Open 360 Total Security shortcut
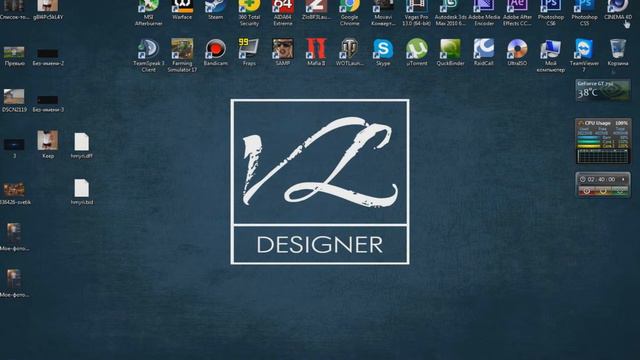Image resolution: width=640 pixels, height=360 pixels. (249, 13)
